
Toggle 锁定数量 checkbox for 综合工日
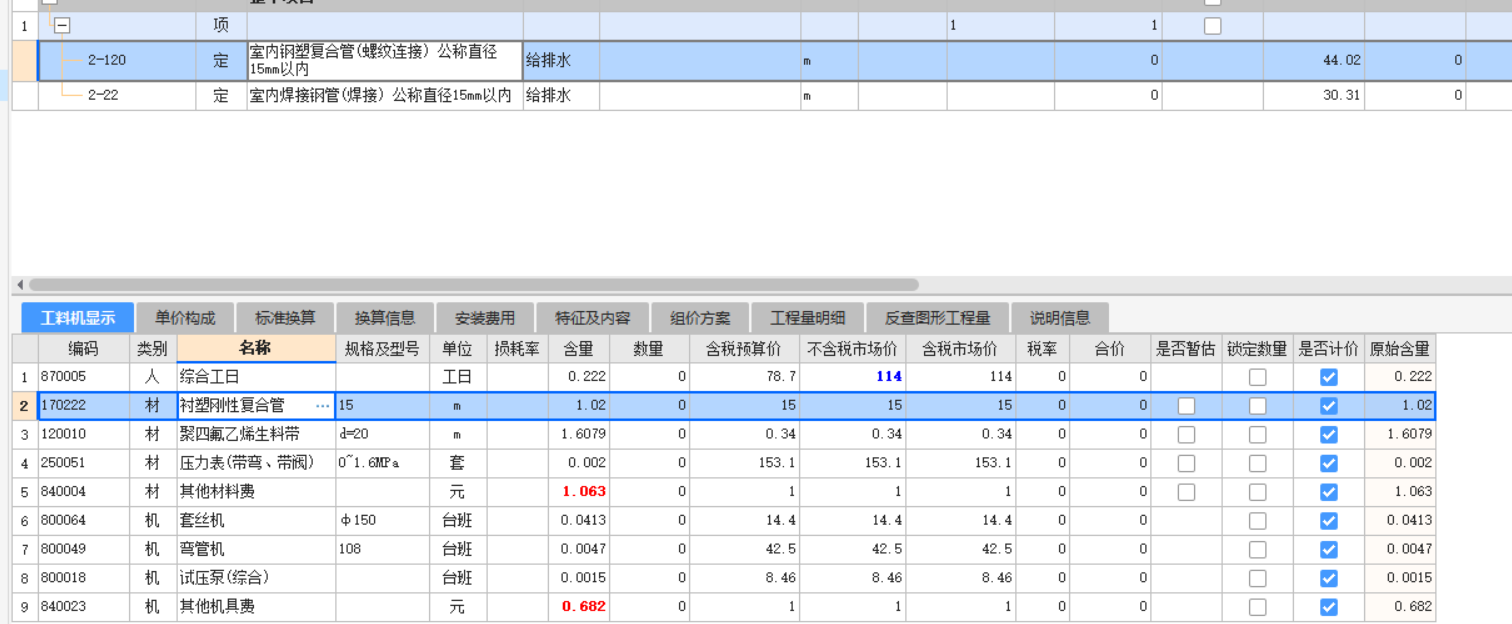pyautogui.click(x=1257, y=377)
